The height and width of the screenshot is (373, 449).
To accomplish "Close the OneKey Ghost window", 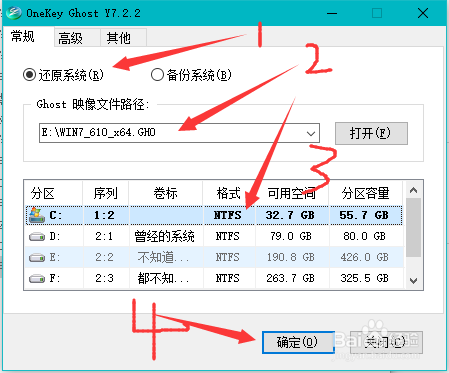I will pos(423,13).
